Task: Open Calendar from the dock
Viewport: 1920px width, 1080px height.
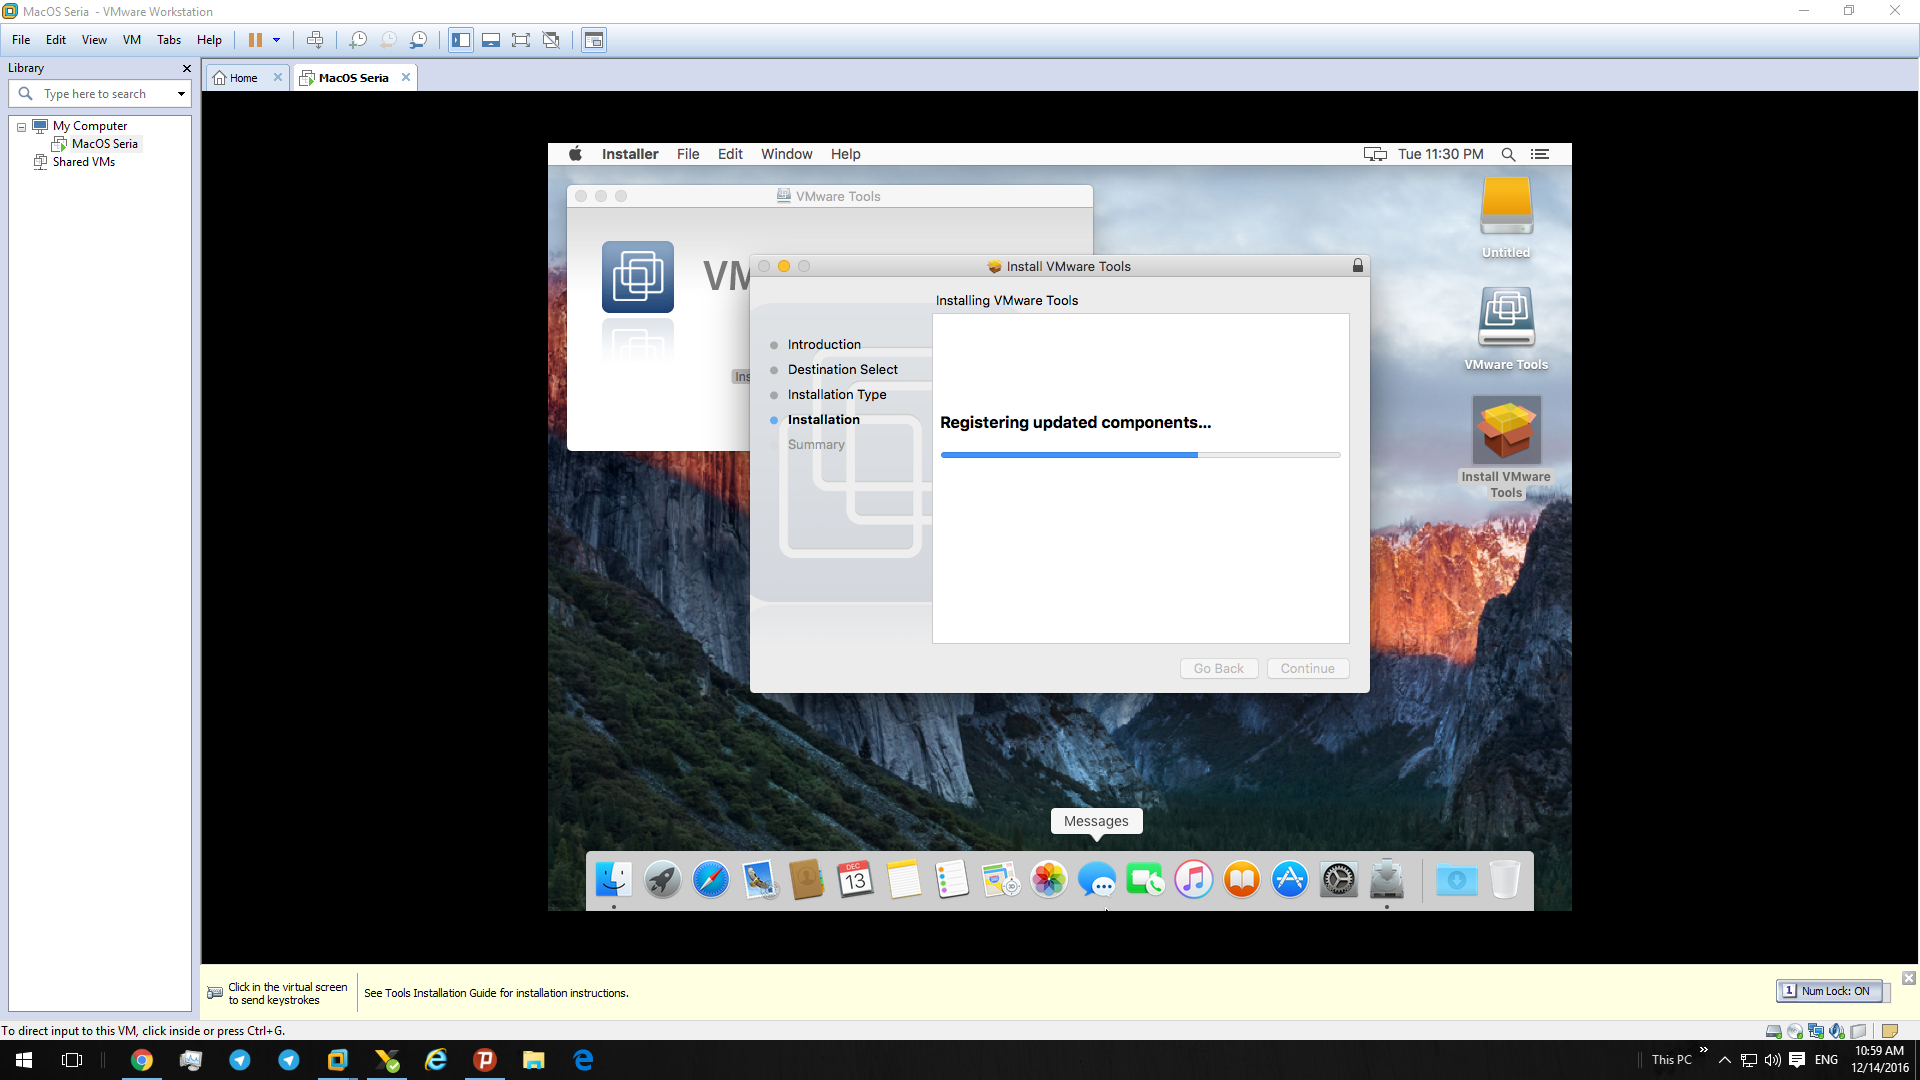Action: pyautogui.click(x=855, y=880)
